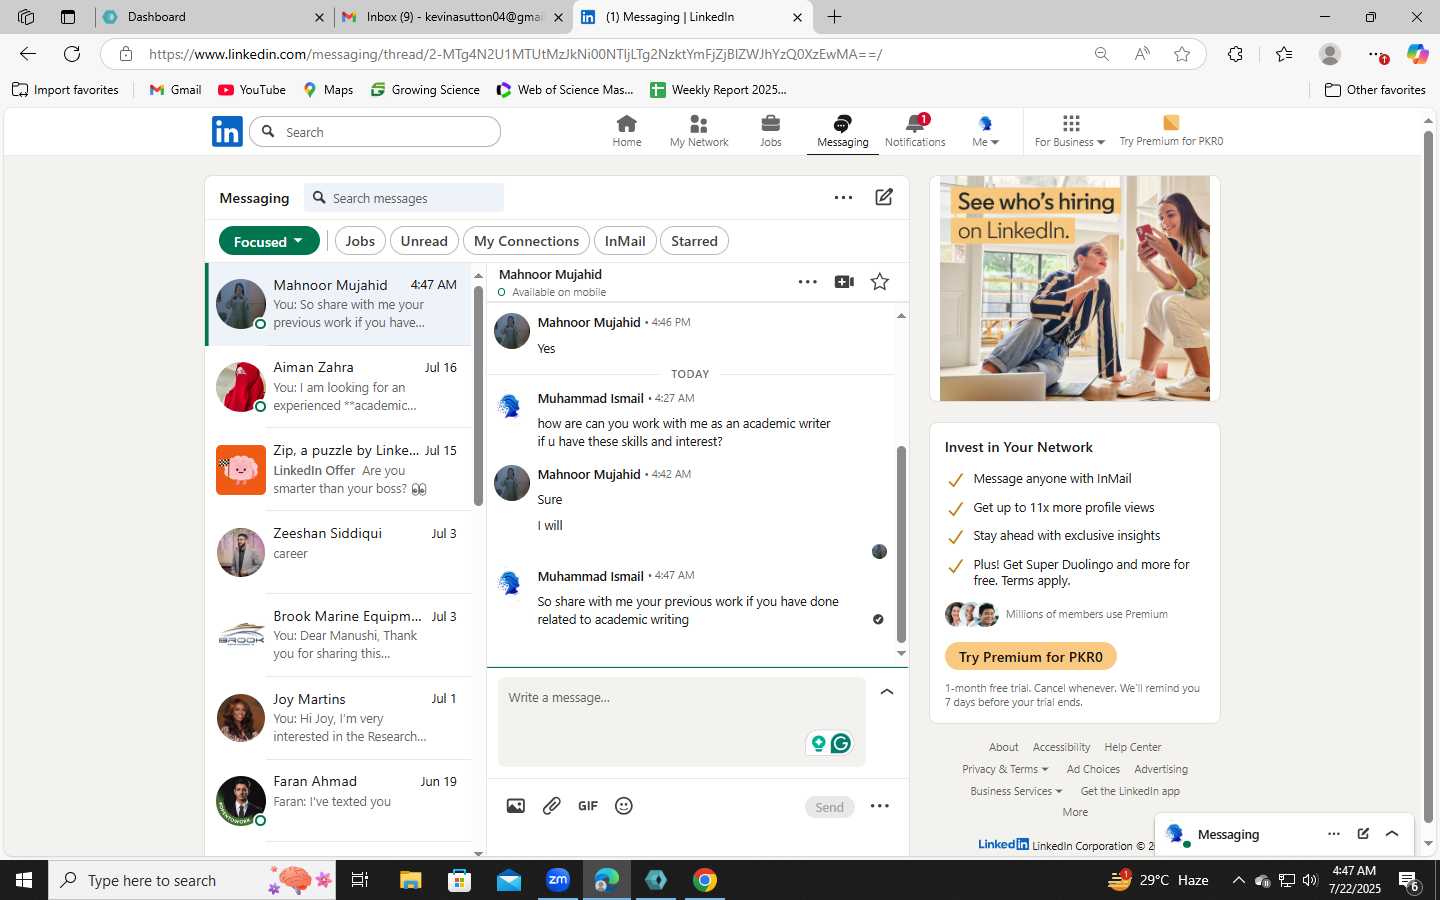Filter messages by My Connections
1440x900 pixels.
[526, 241]
